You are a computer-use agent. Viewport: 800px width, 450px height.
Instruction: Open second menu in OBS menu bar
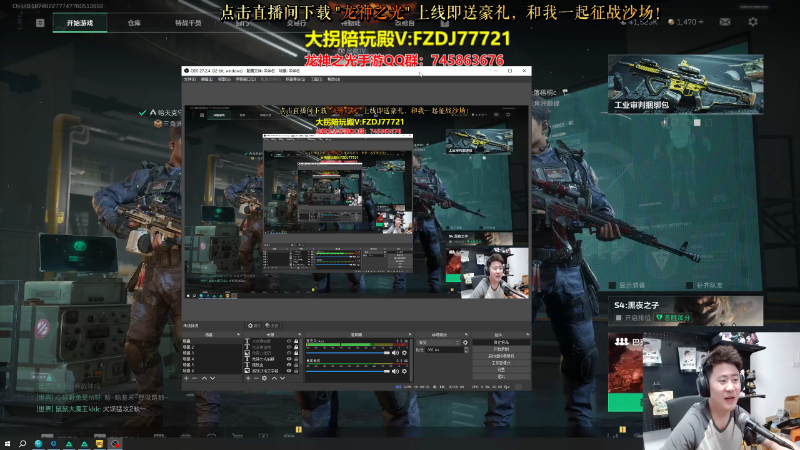pos(207,79)
